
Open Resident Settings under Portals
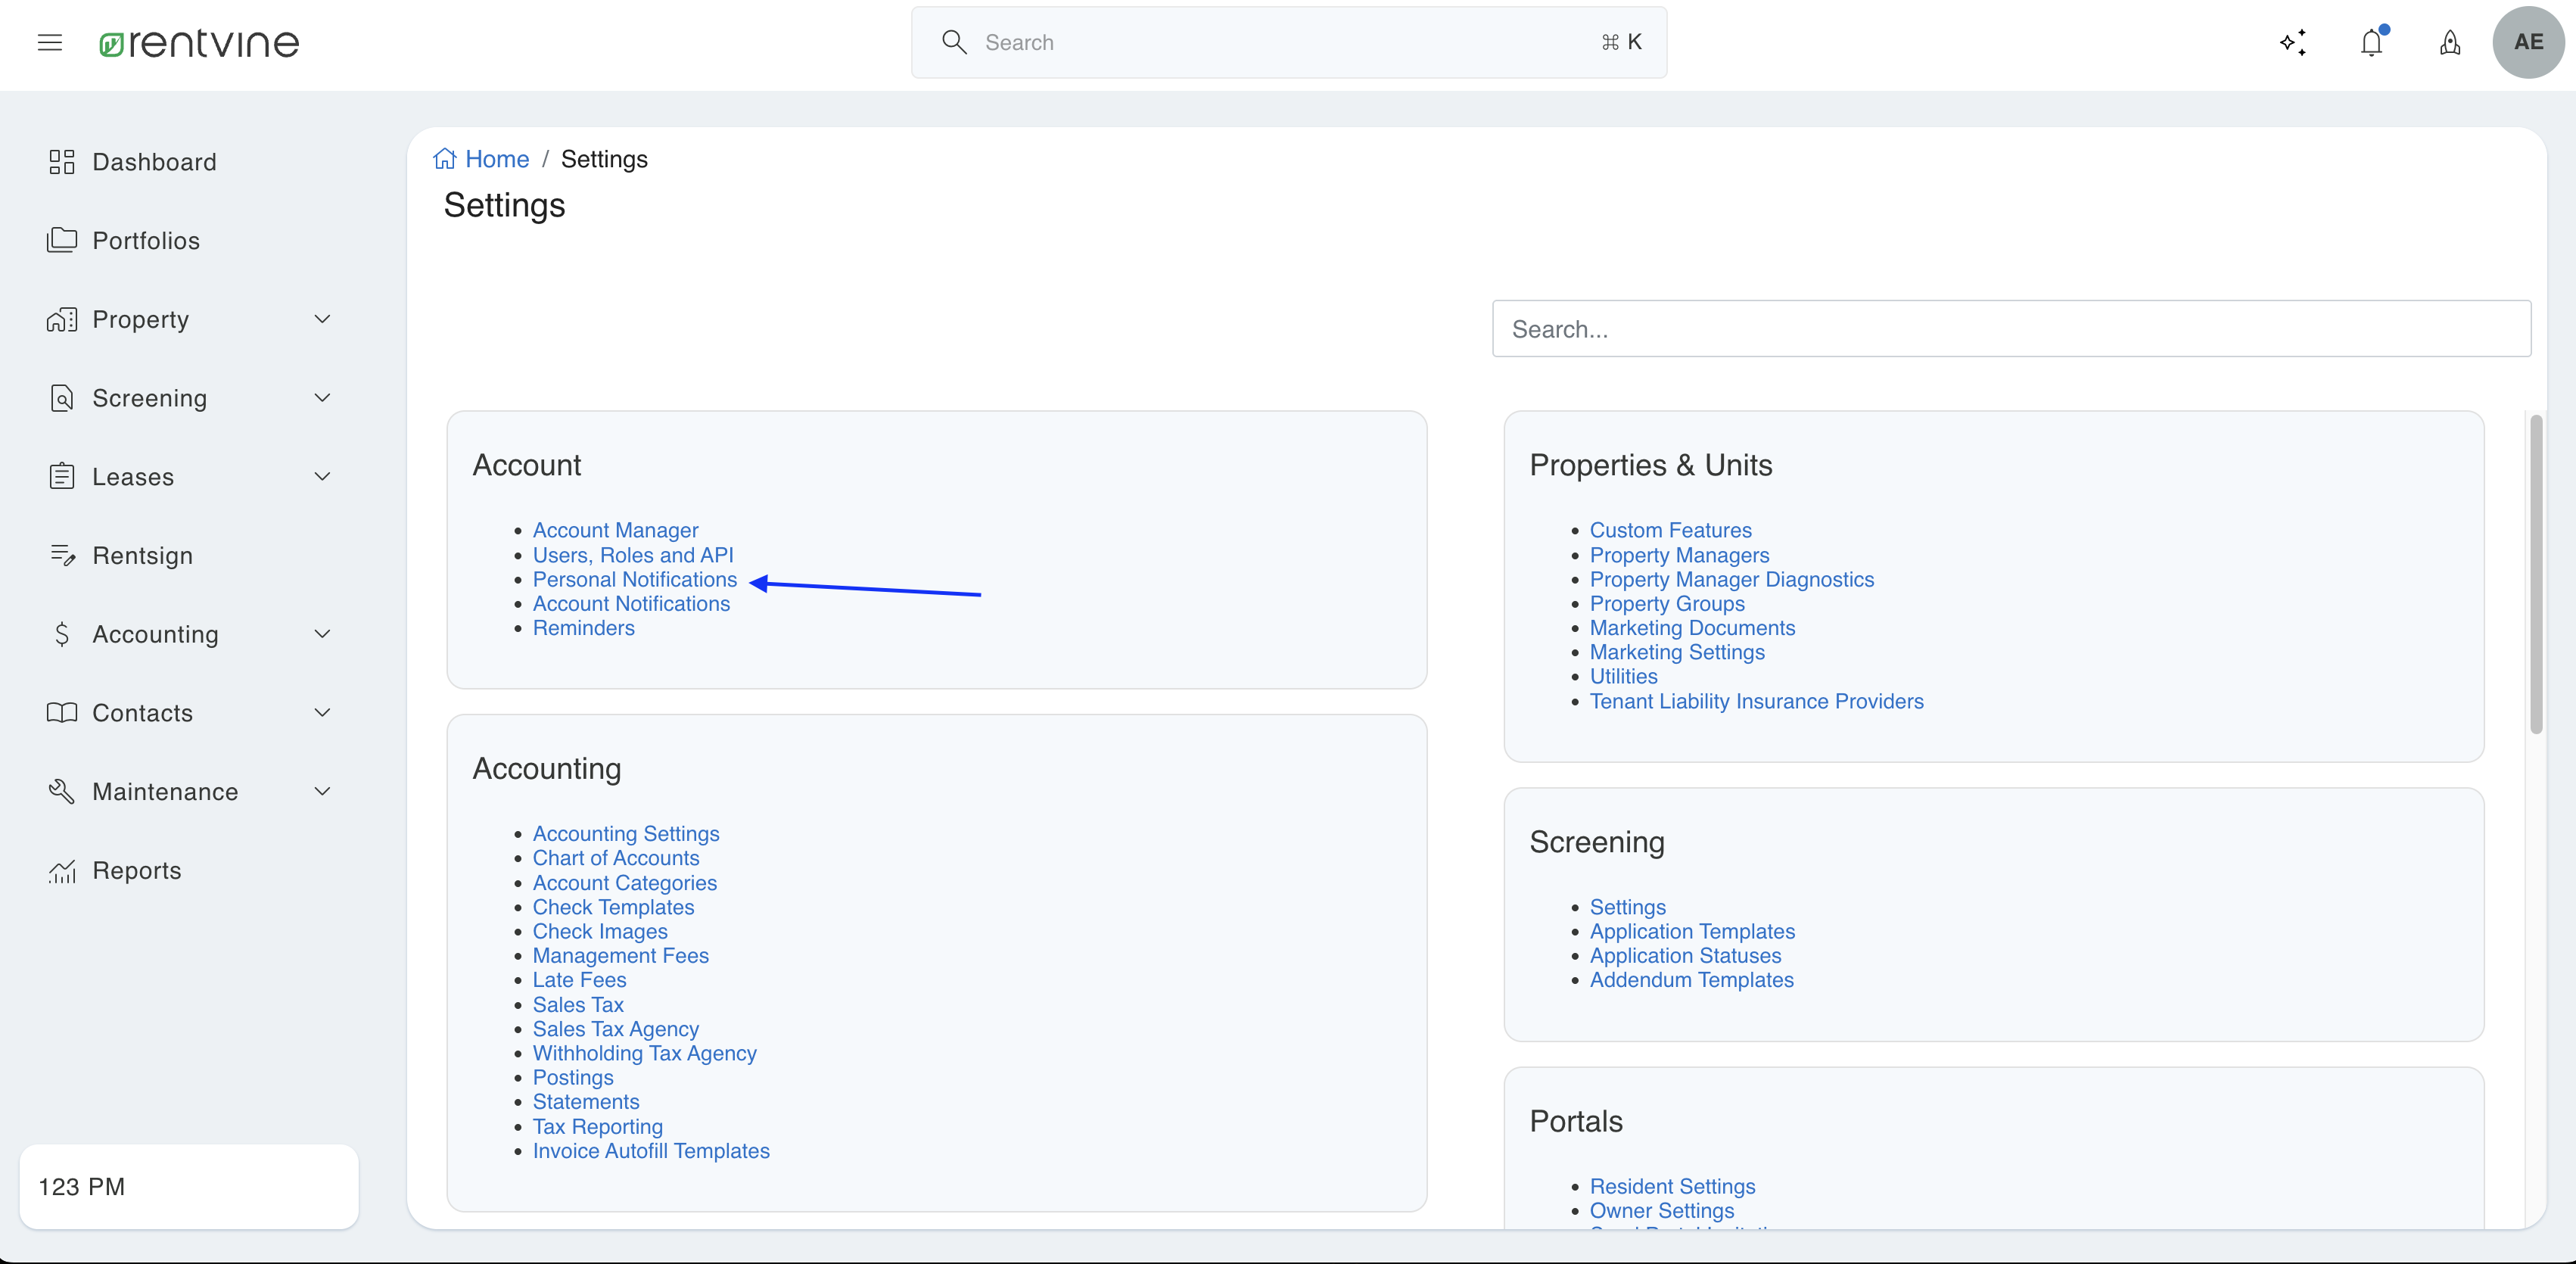click(1672, 1186)
